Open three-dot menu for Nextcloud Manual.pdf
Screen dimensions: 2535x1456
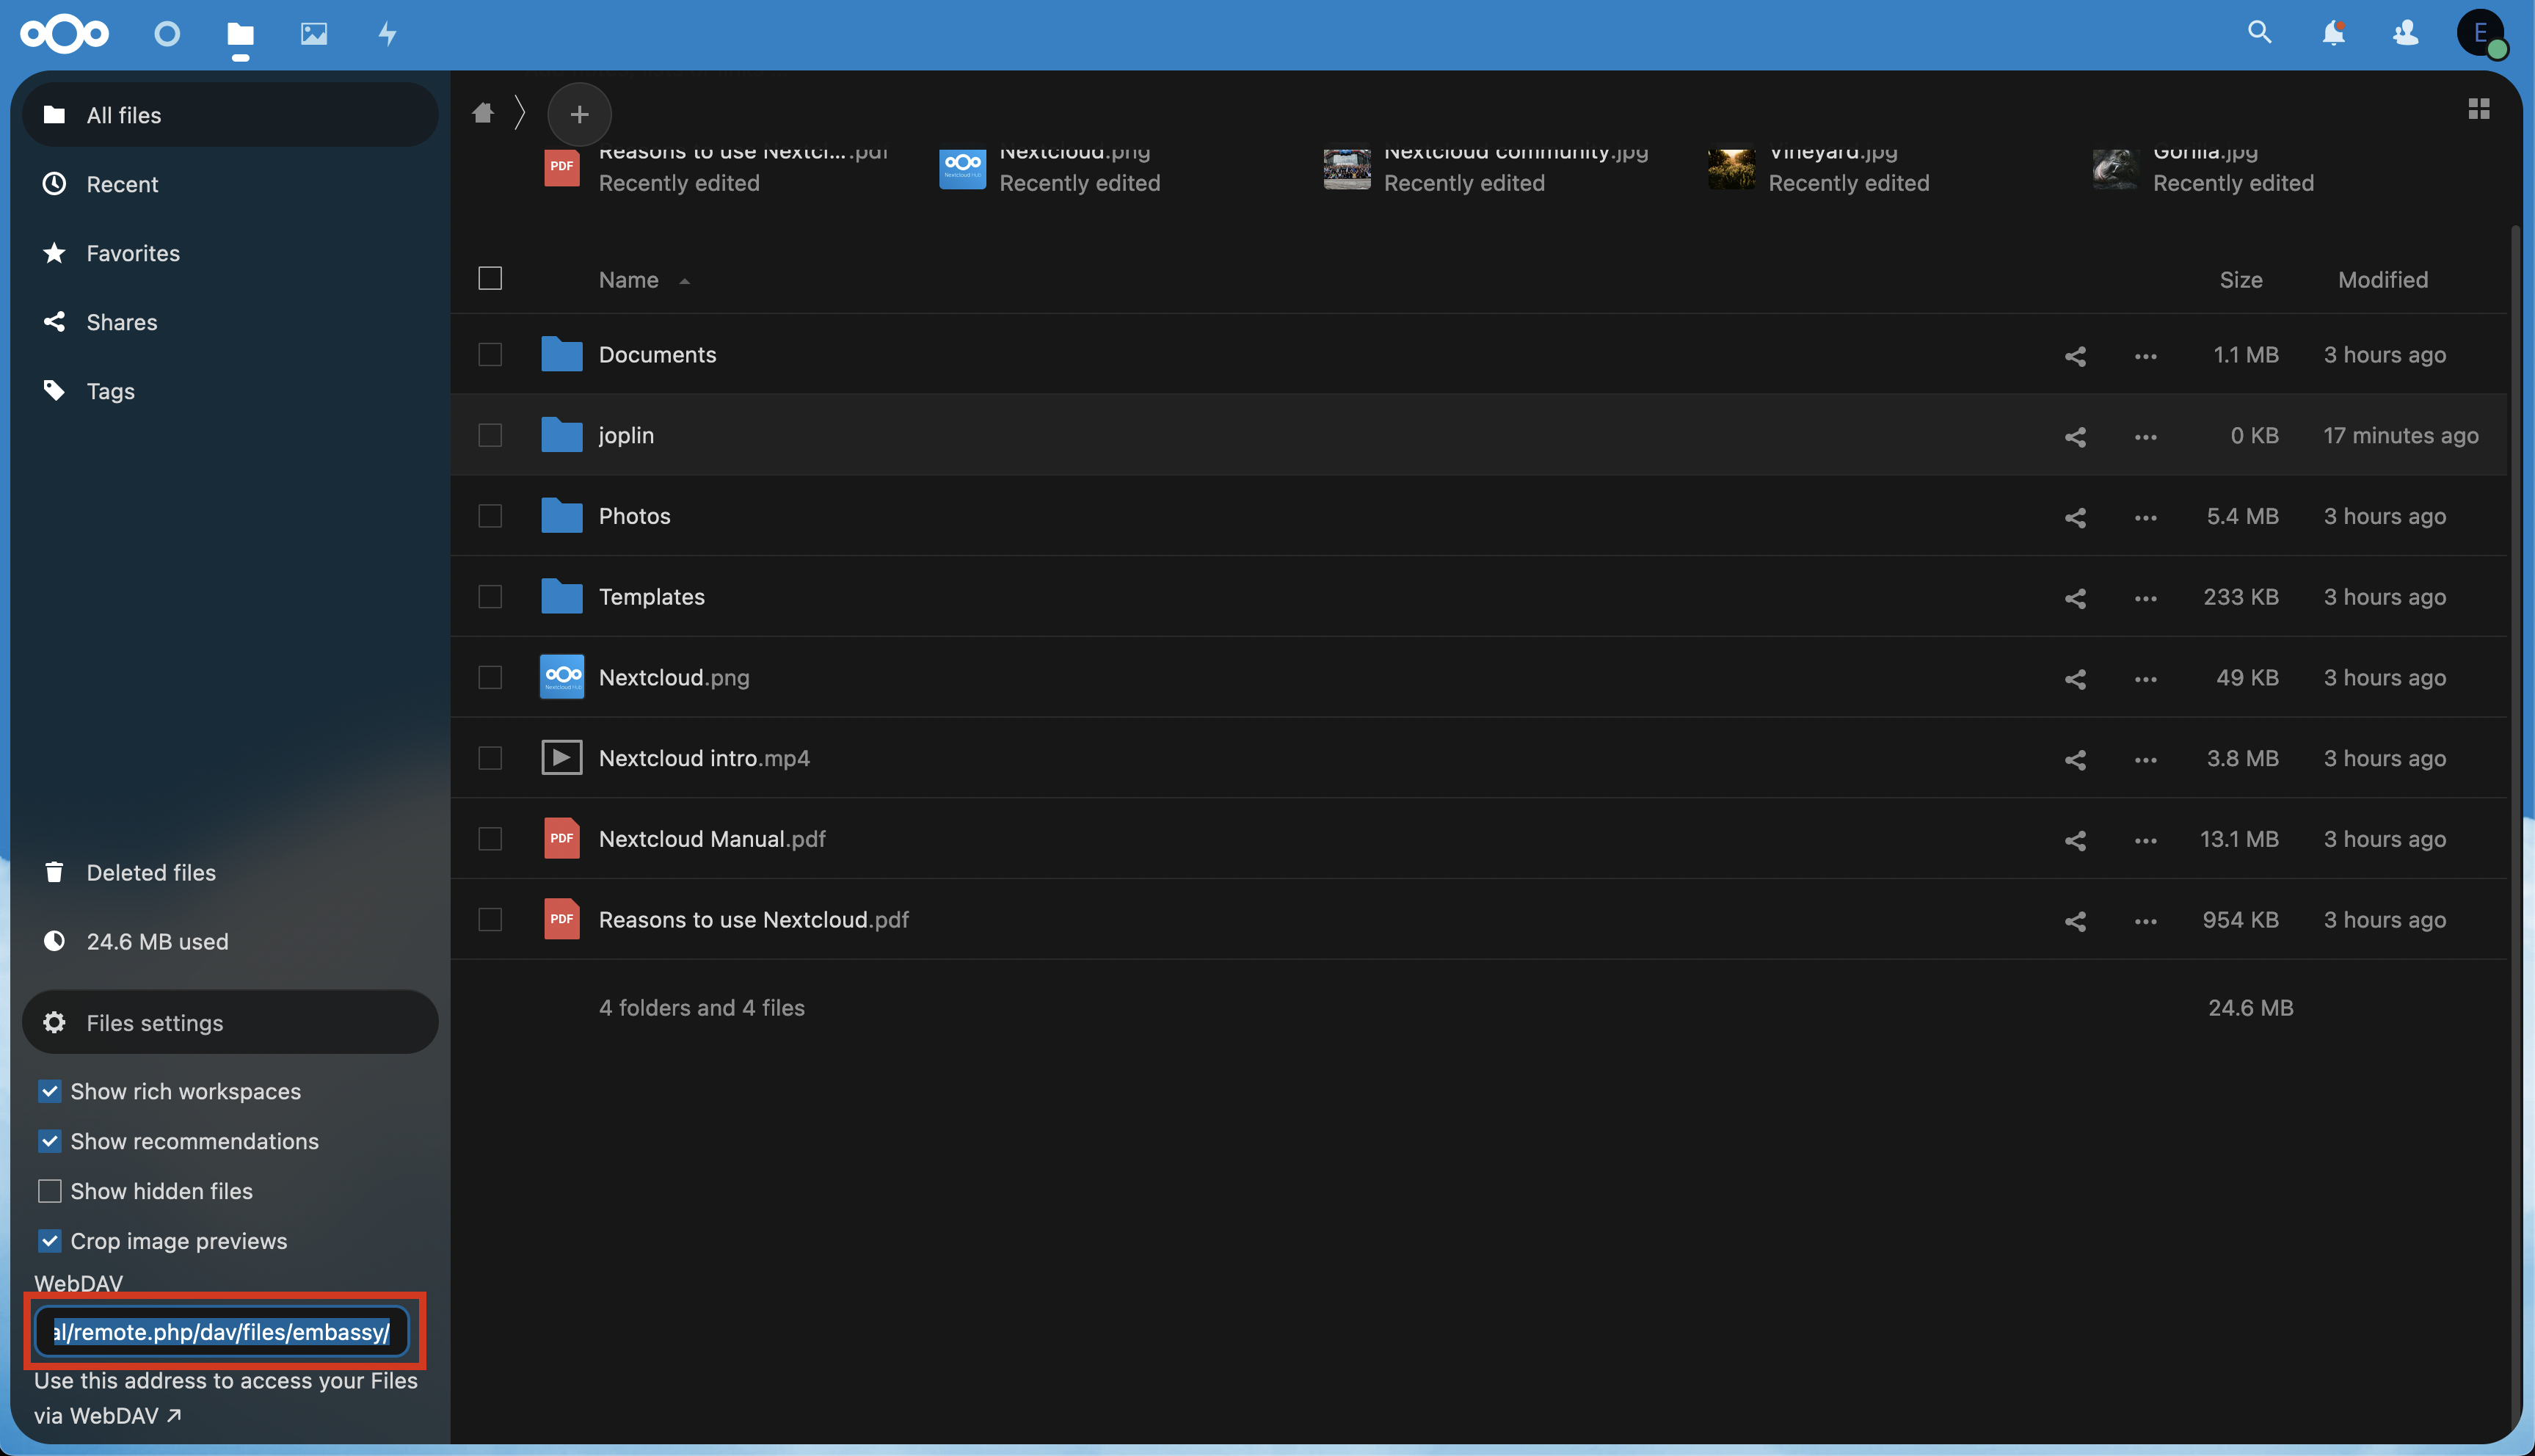[2145, 840]
